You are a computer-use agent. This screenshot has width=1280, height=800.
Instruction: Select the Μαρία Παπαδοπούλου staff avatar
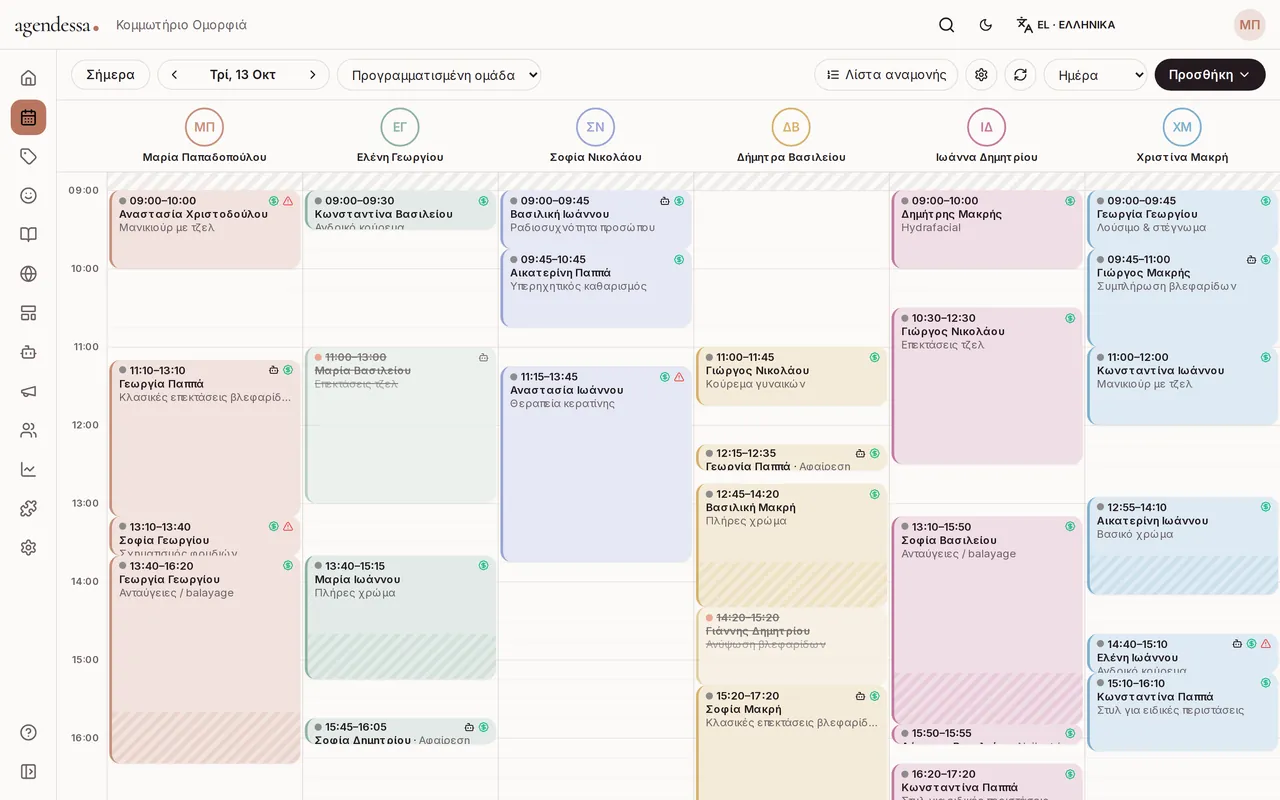[x=204, y=127]
